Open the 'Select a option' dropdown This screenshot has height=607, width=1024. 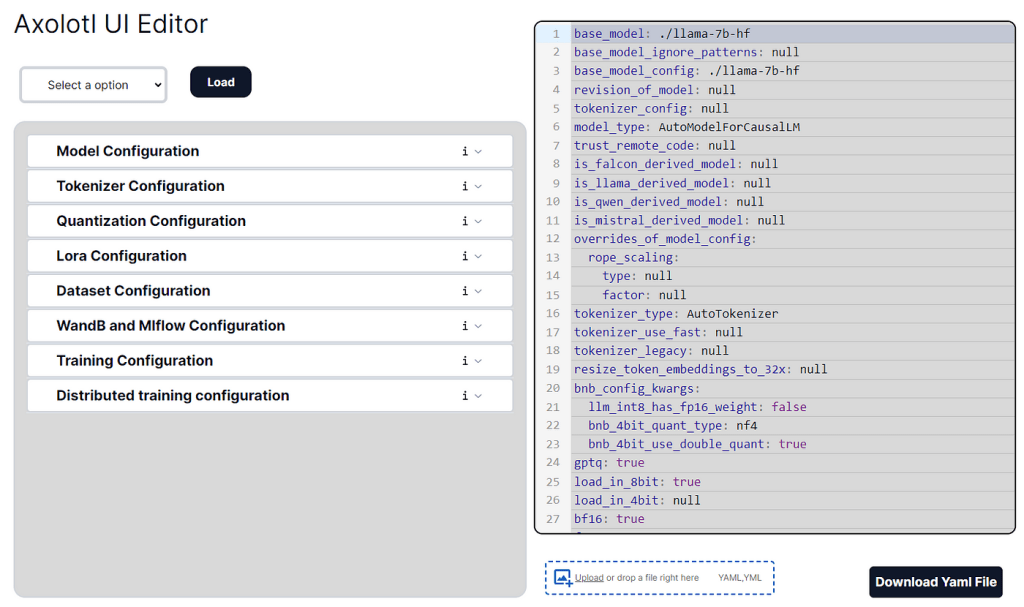93,85
